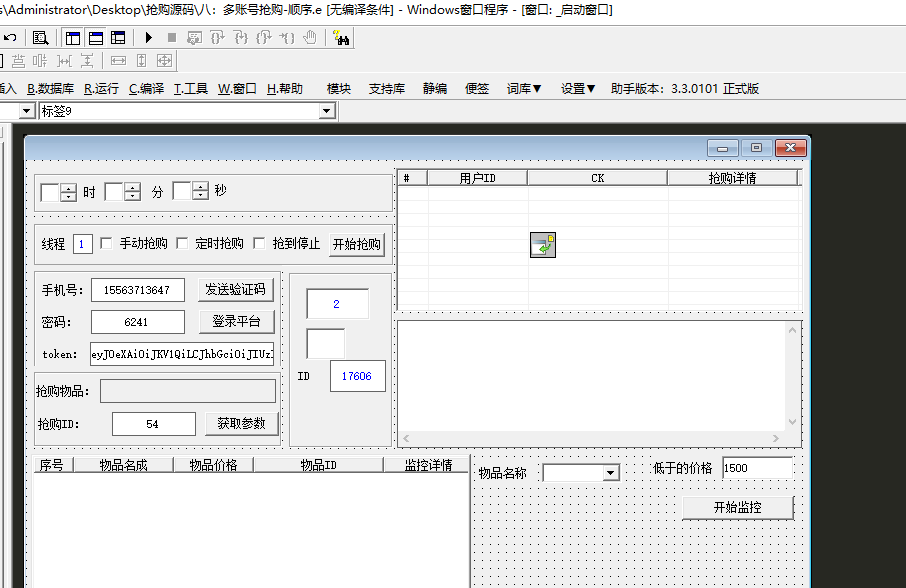Click the make same size icon

[x=164, y=60]
